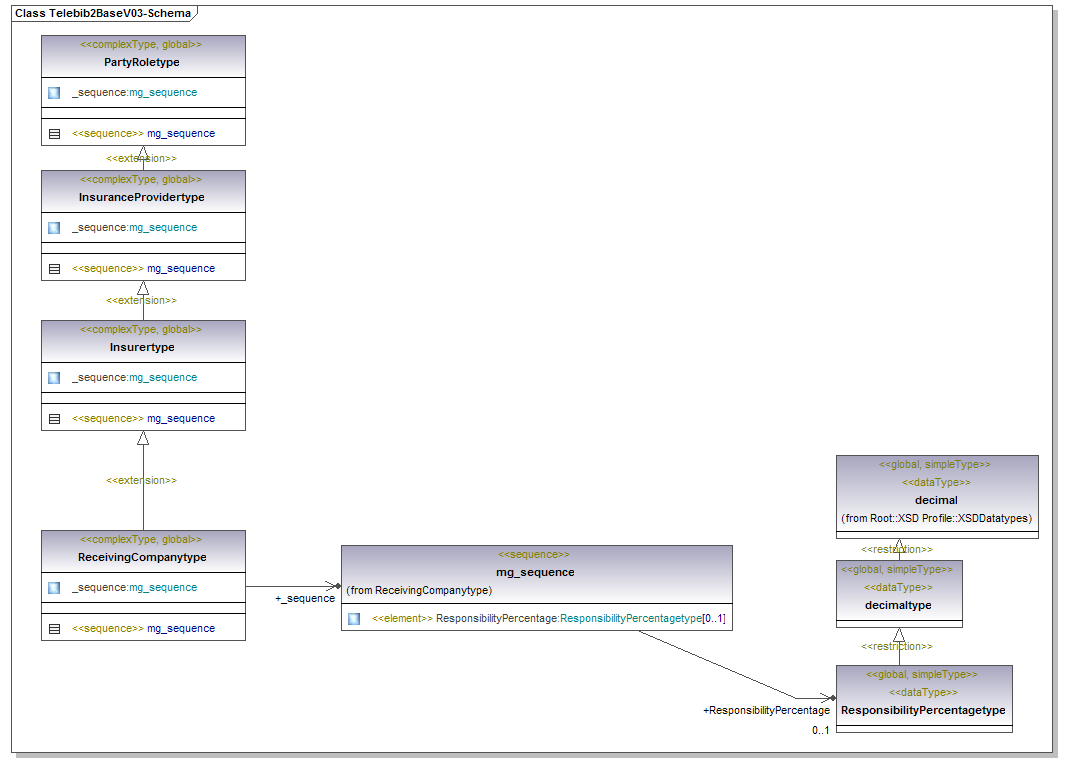The image size is (1079, 773).
Task: Click the attribute icon in PartyRoletype class
Action: click(54, 93)
